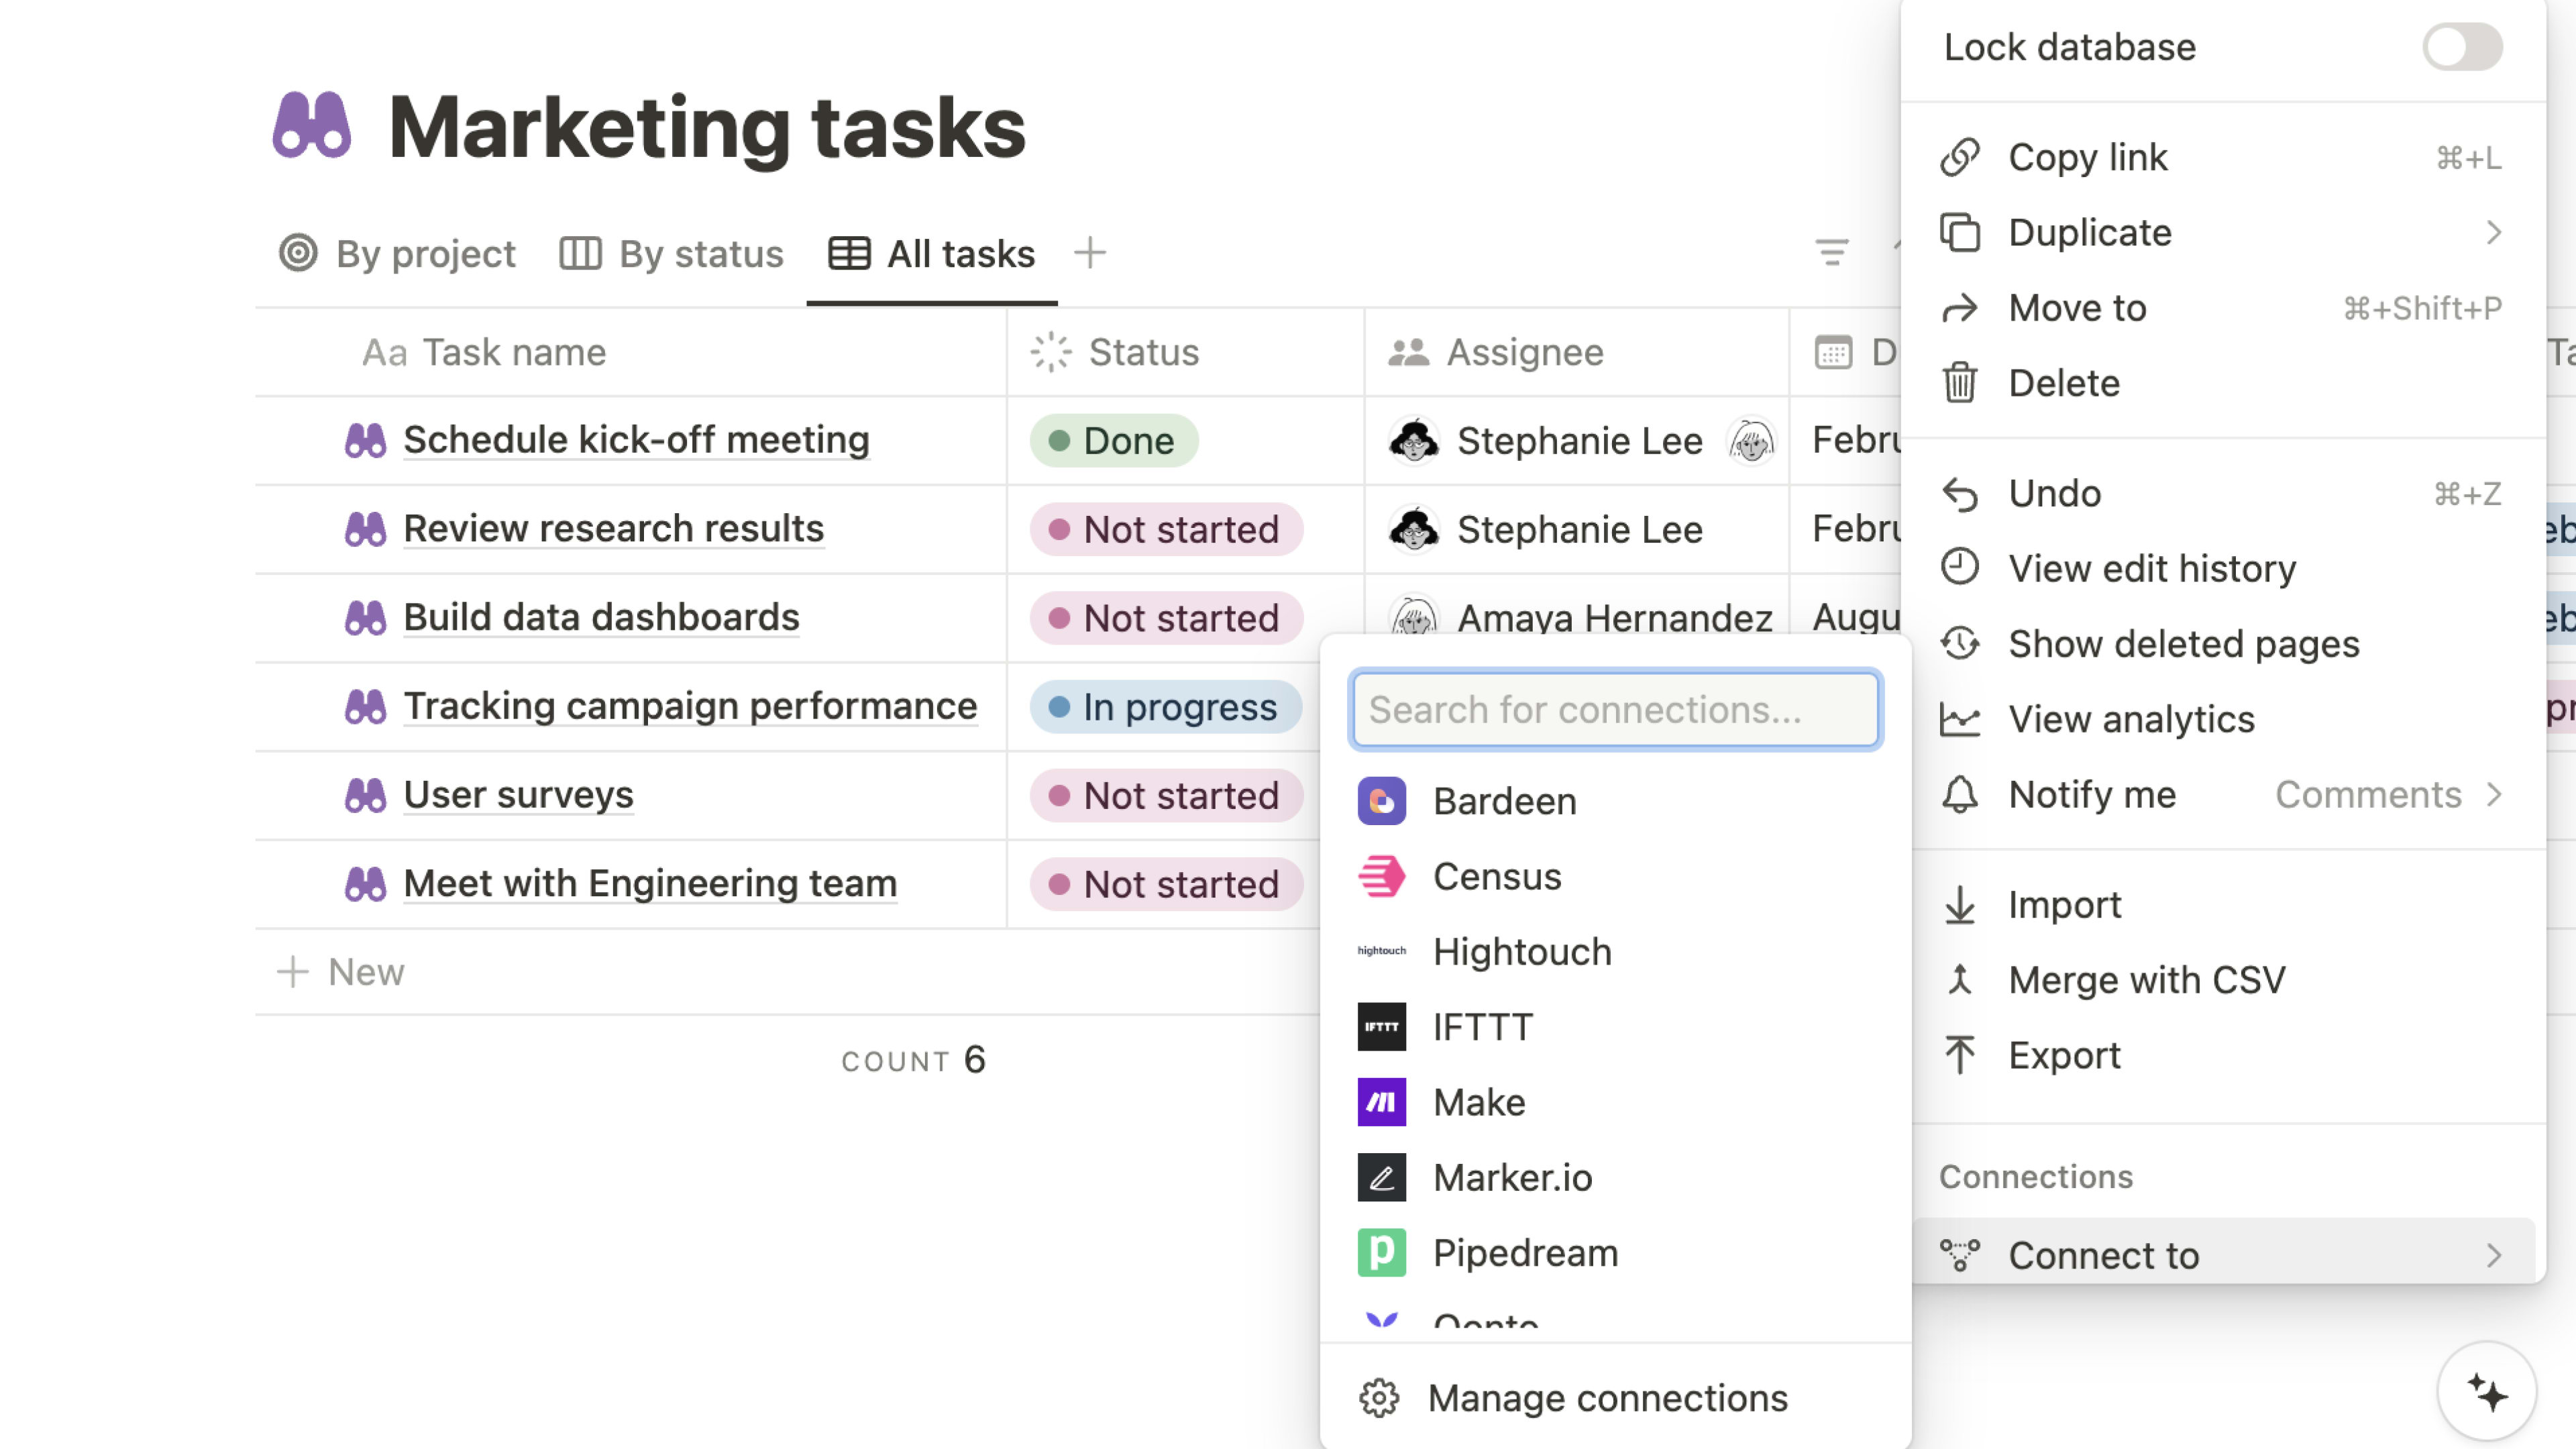Open the Notion AI sparkle button
Screen dimensions: 2576x1449
pos(2487,1392)
